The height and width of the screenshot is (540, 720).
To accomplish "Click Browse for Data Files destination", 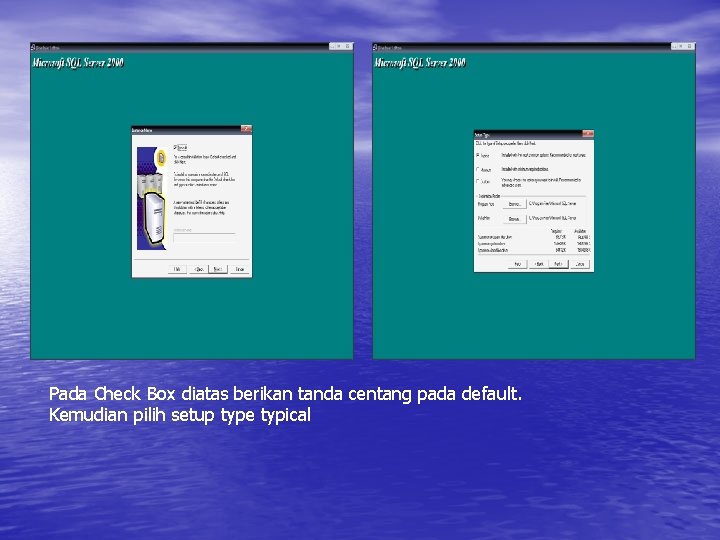I will click(514, 219).
